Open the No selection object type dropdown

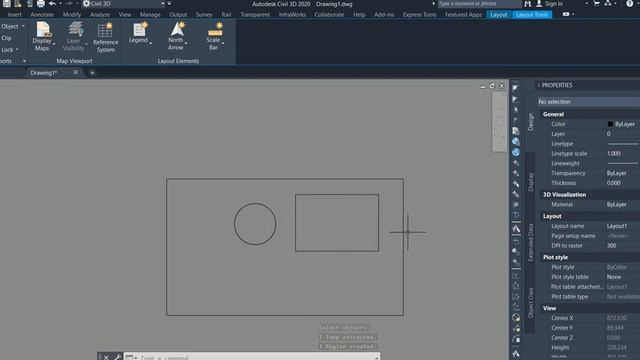point(589,102)
